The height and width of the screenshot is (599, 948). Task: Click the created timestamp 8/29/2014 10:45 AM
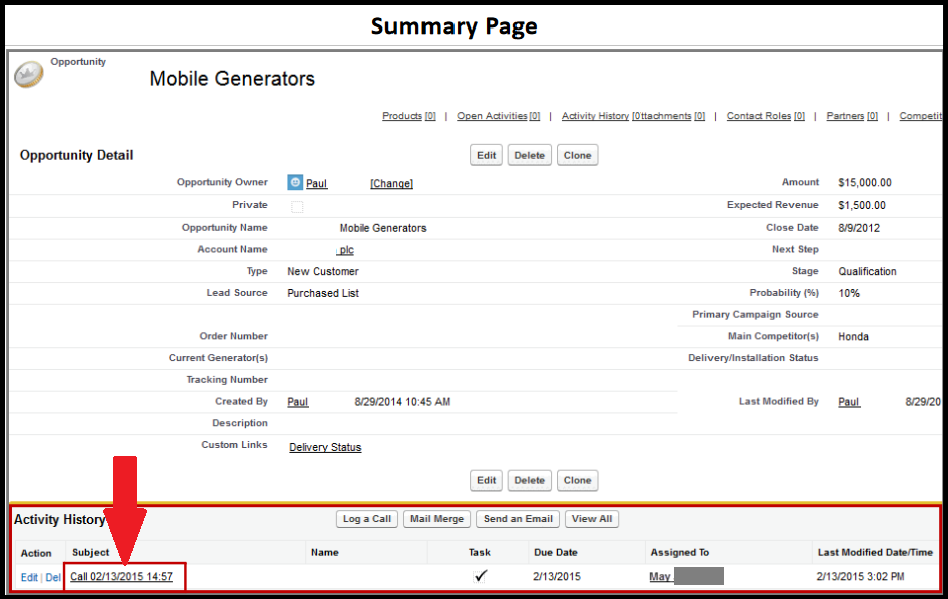point(402,401)
